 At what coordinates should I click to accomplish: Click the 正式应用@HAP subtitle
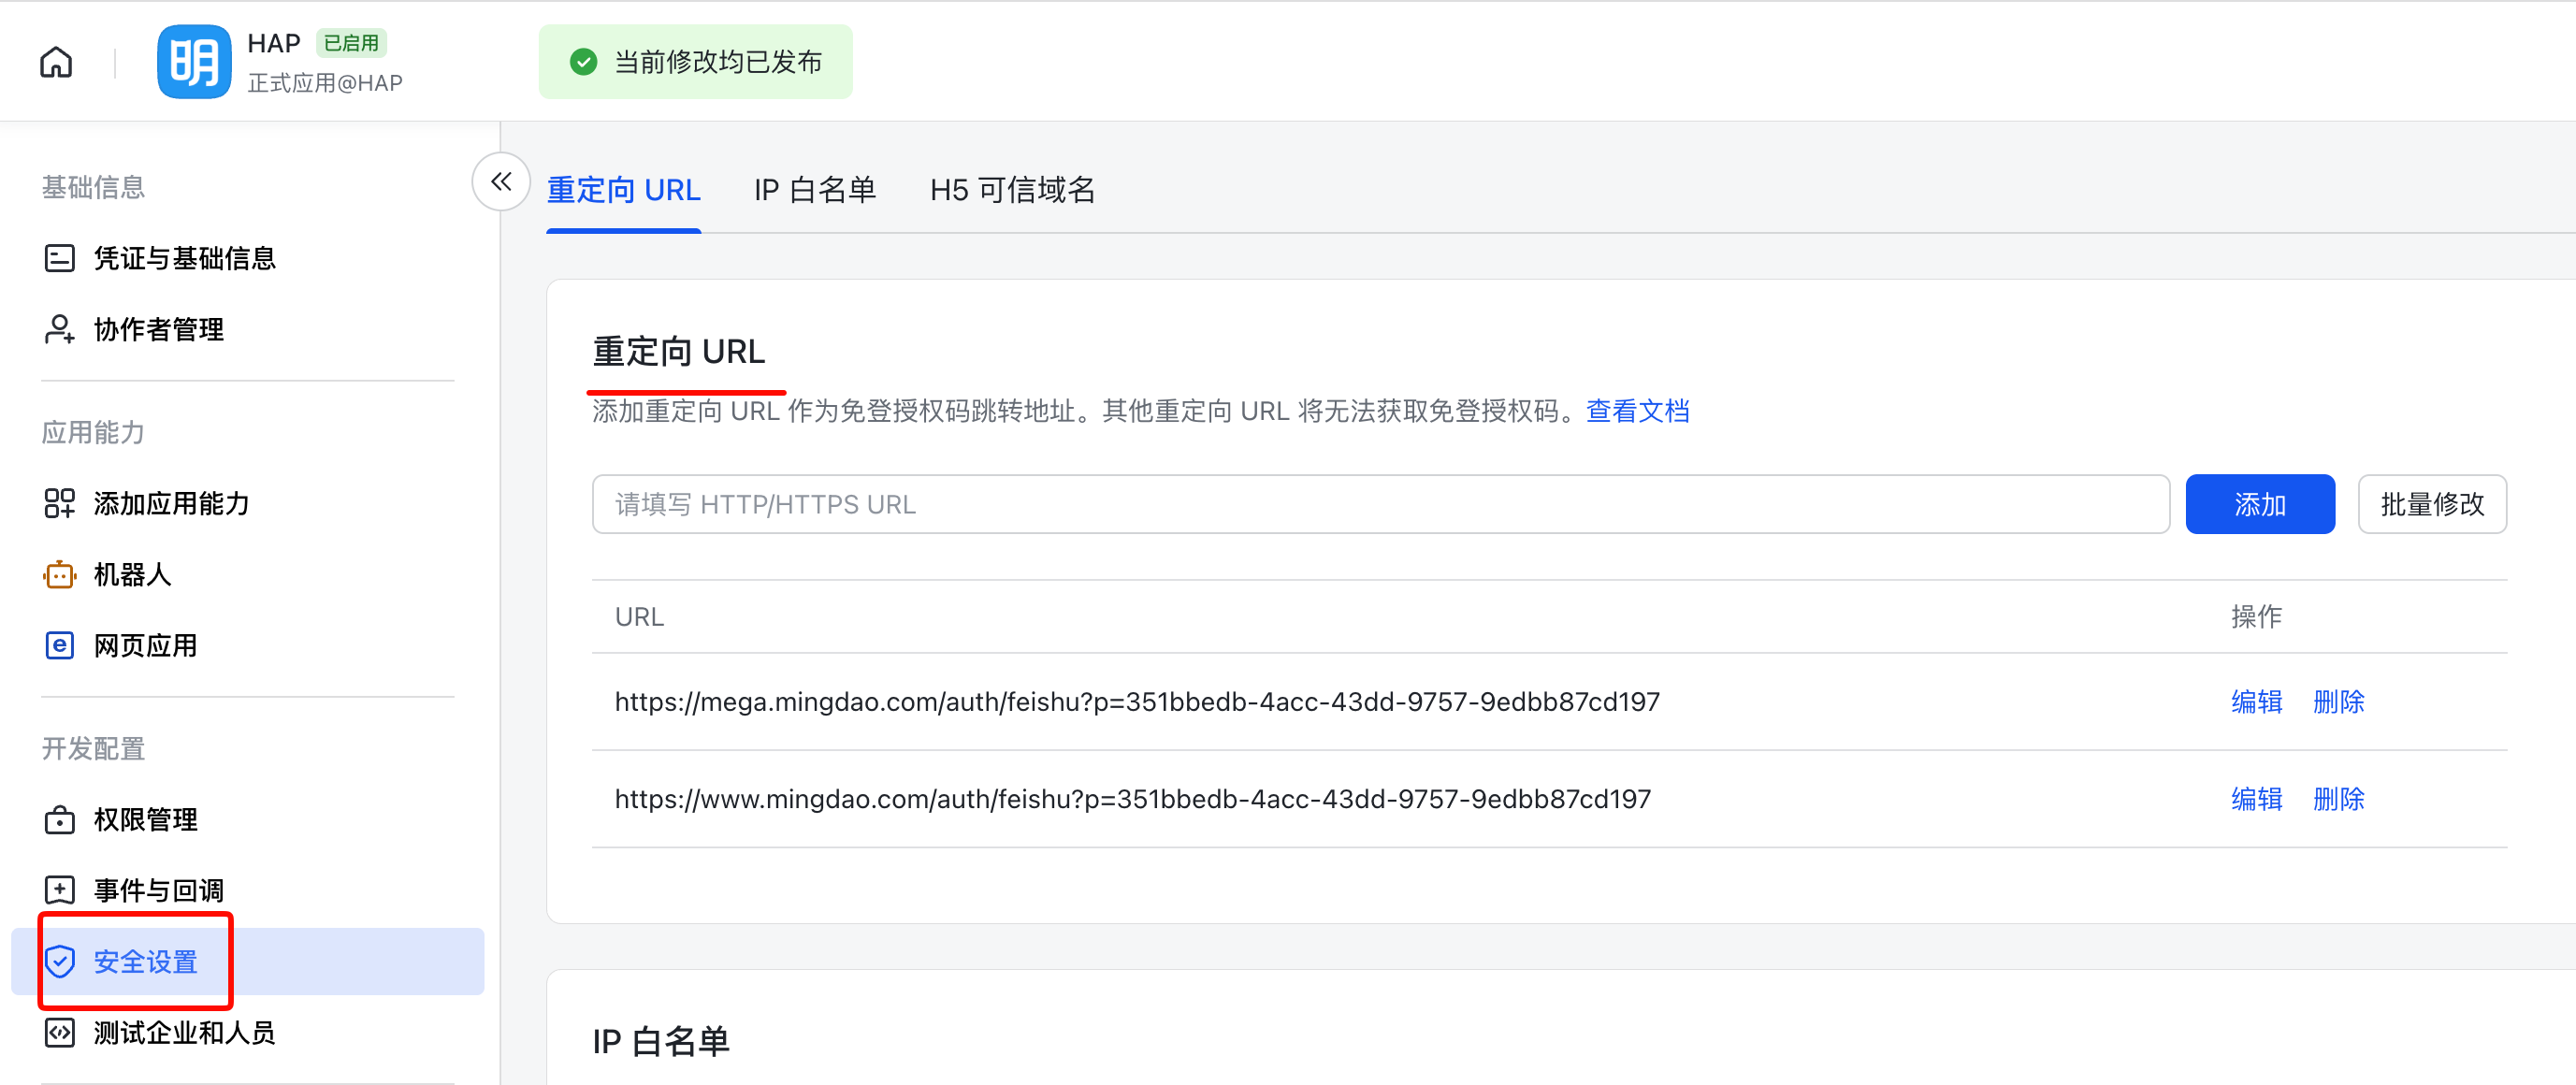[325, 83]
